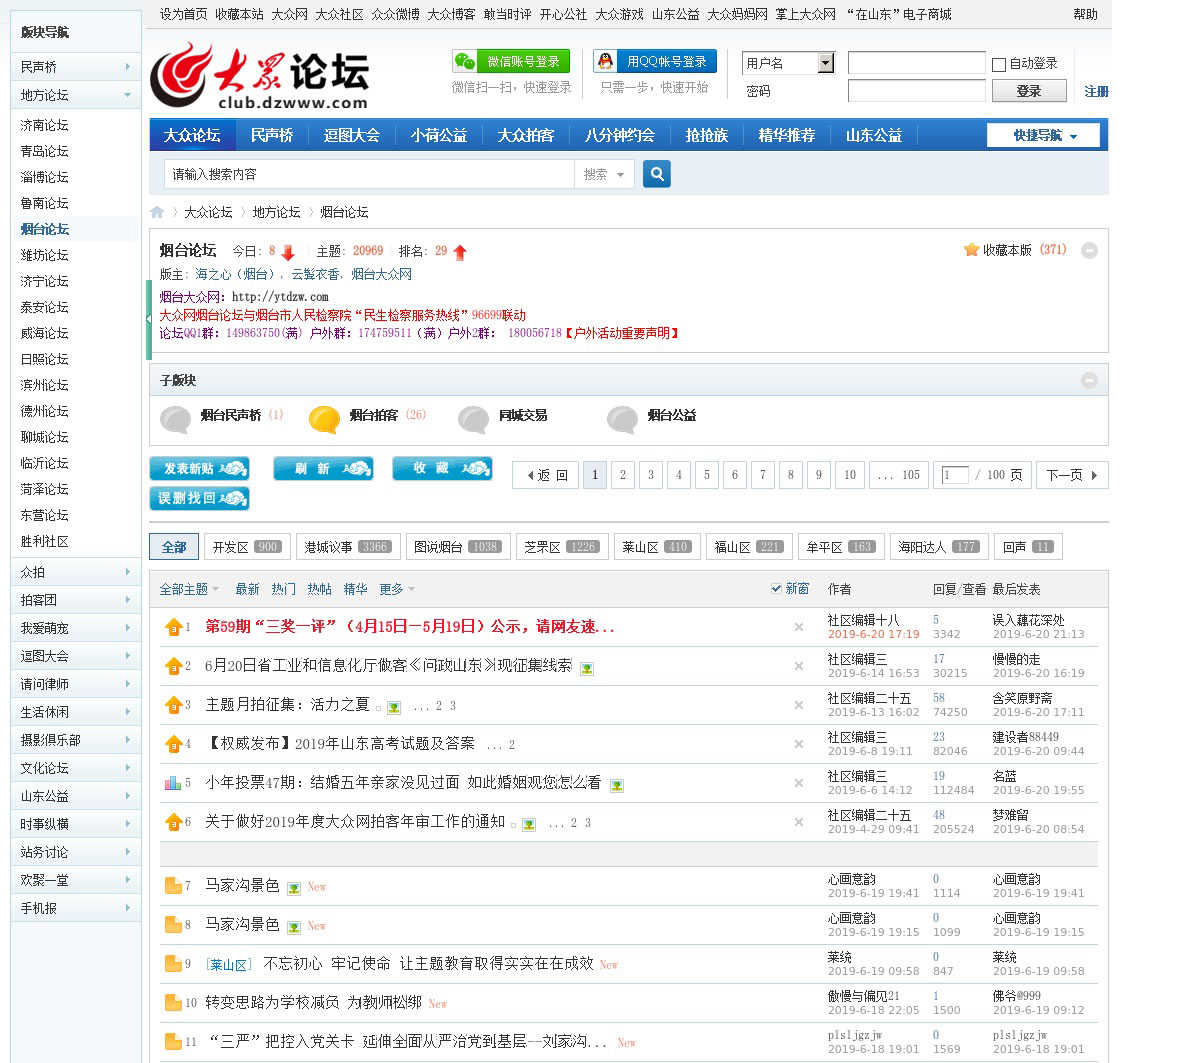Click the poll icon of thread 5

point(173,783)
